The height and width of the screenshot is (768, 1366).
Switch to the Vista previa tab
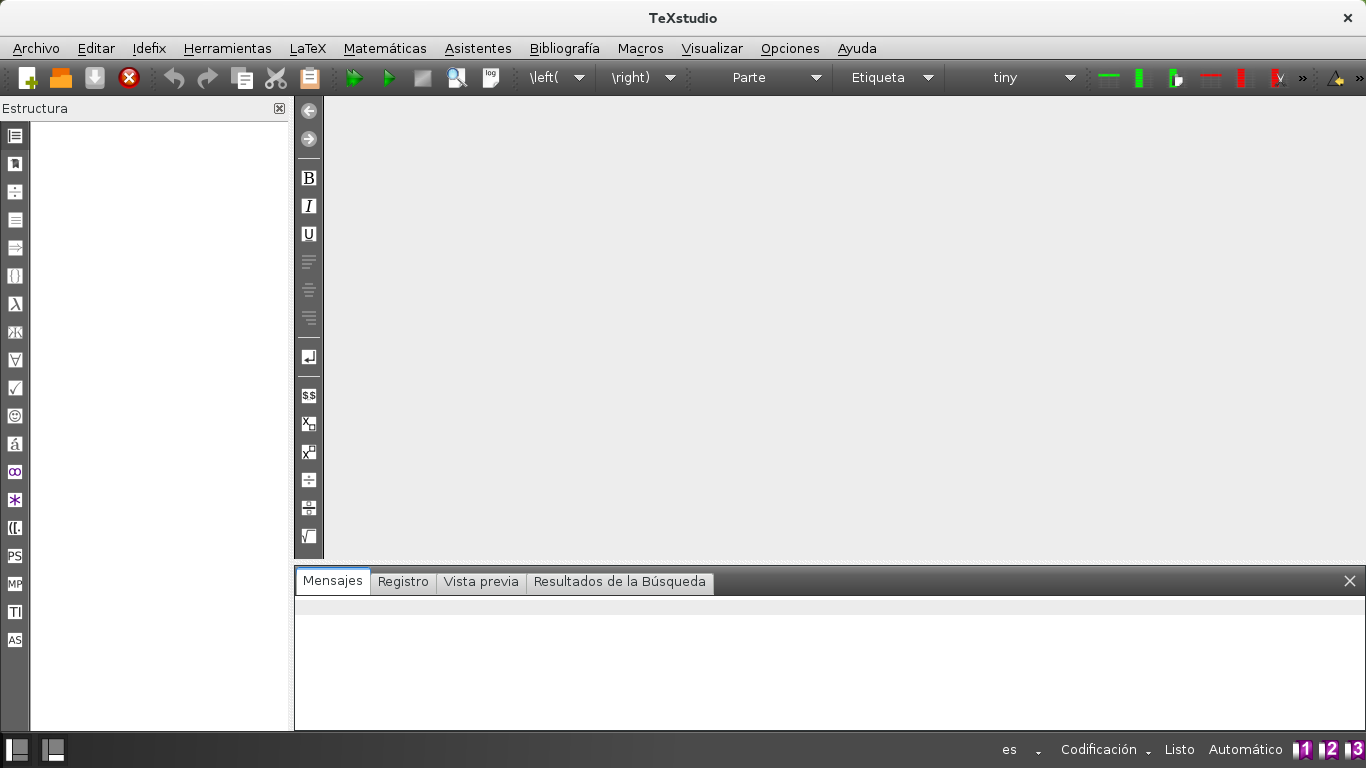coord(481,582)
